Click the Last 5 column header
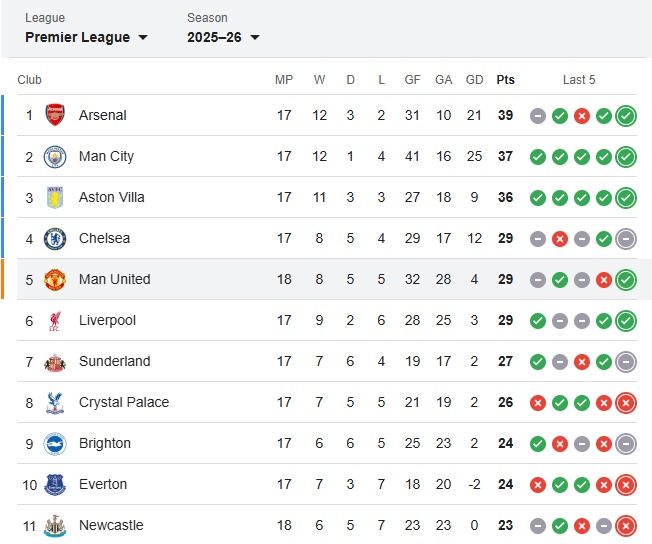Screen dimensions: 652x544 pos(579,79)
